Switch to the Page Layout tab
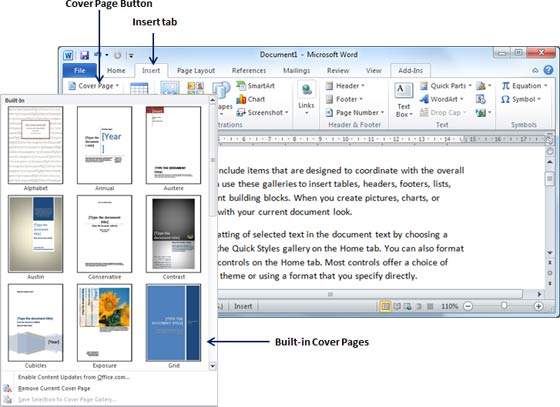The width and height of the screenshot is (560, 407). pyautogui.click(x=196, y=71)
